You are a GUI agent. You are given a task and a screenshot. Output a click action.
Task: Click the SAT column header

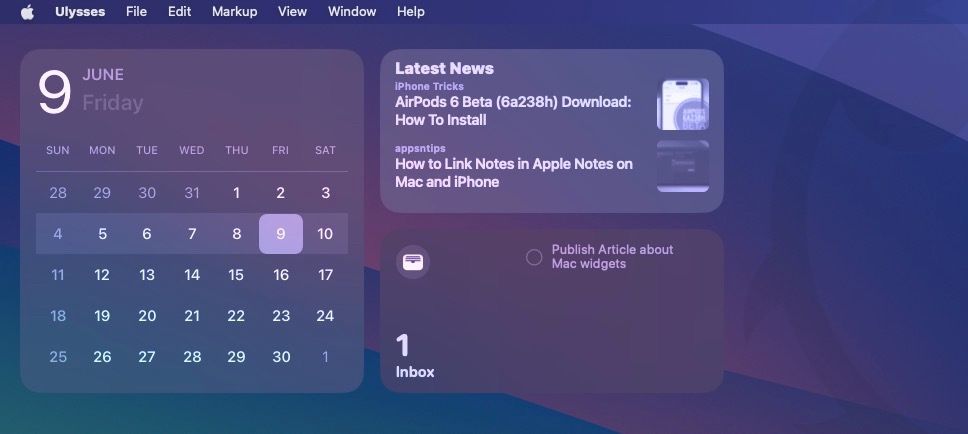coord(325,150)
